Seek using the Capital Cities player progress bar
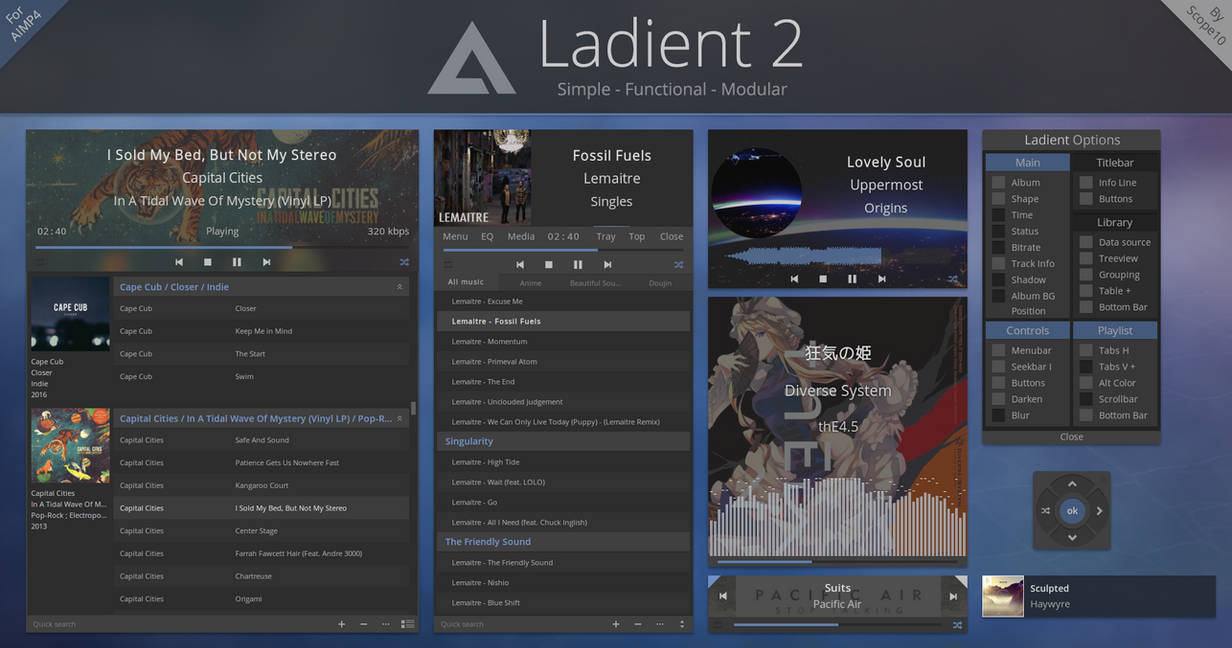The image size is (1232, 648). [x=222, y=247]
